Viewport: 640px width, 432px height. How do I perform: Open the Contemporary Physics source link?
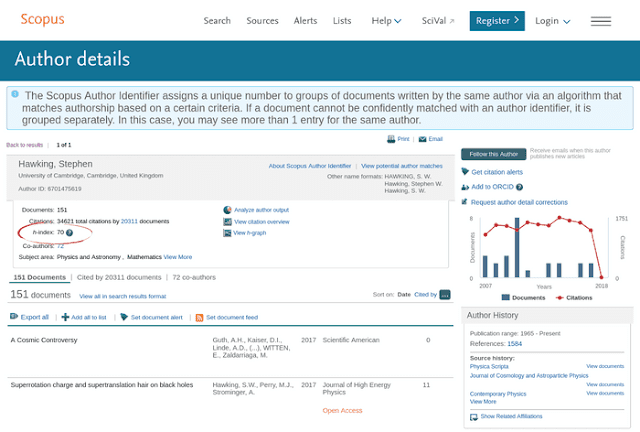tap(498, 394)
